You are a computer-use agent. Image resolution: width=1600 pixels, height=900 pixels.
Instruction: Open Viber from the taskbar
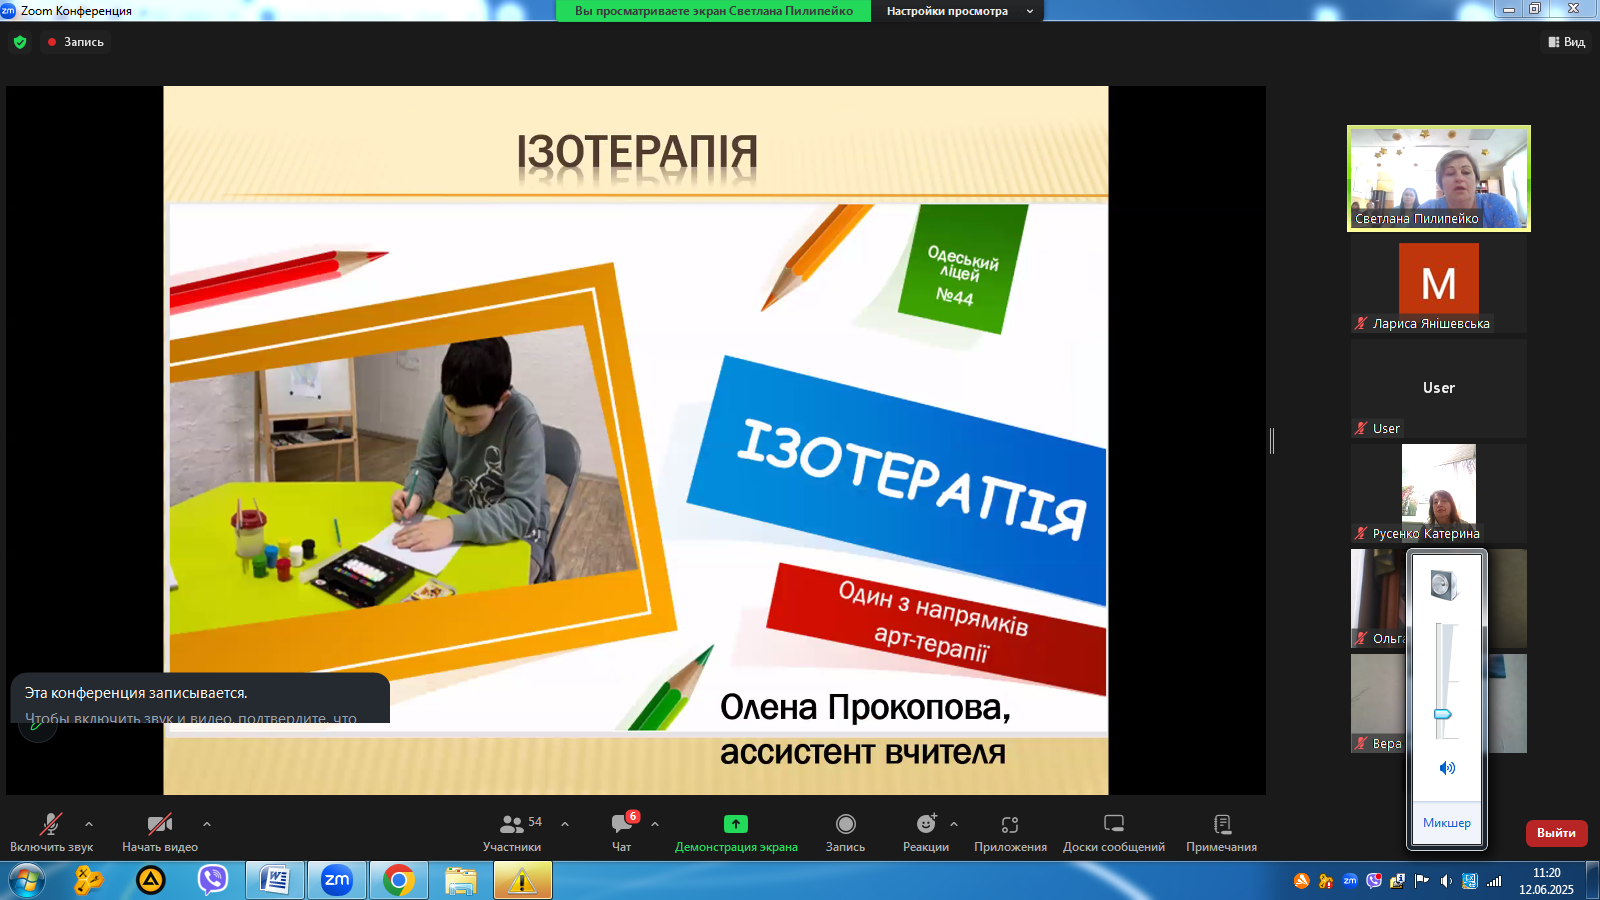coord(212,880)
